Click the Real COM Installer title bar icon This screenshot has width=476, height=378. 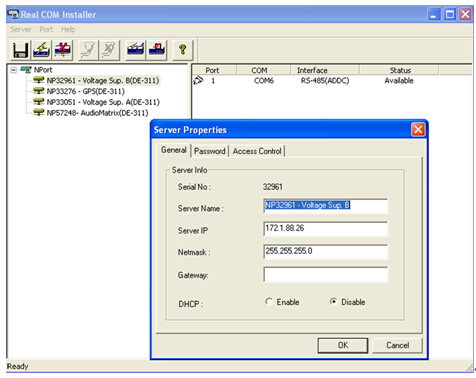(13, 14)
